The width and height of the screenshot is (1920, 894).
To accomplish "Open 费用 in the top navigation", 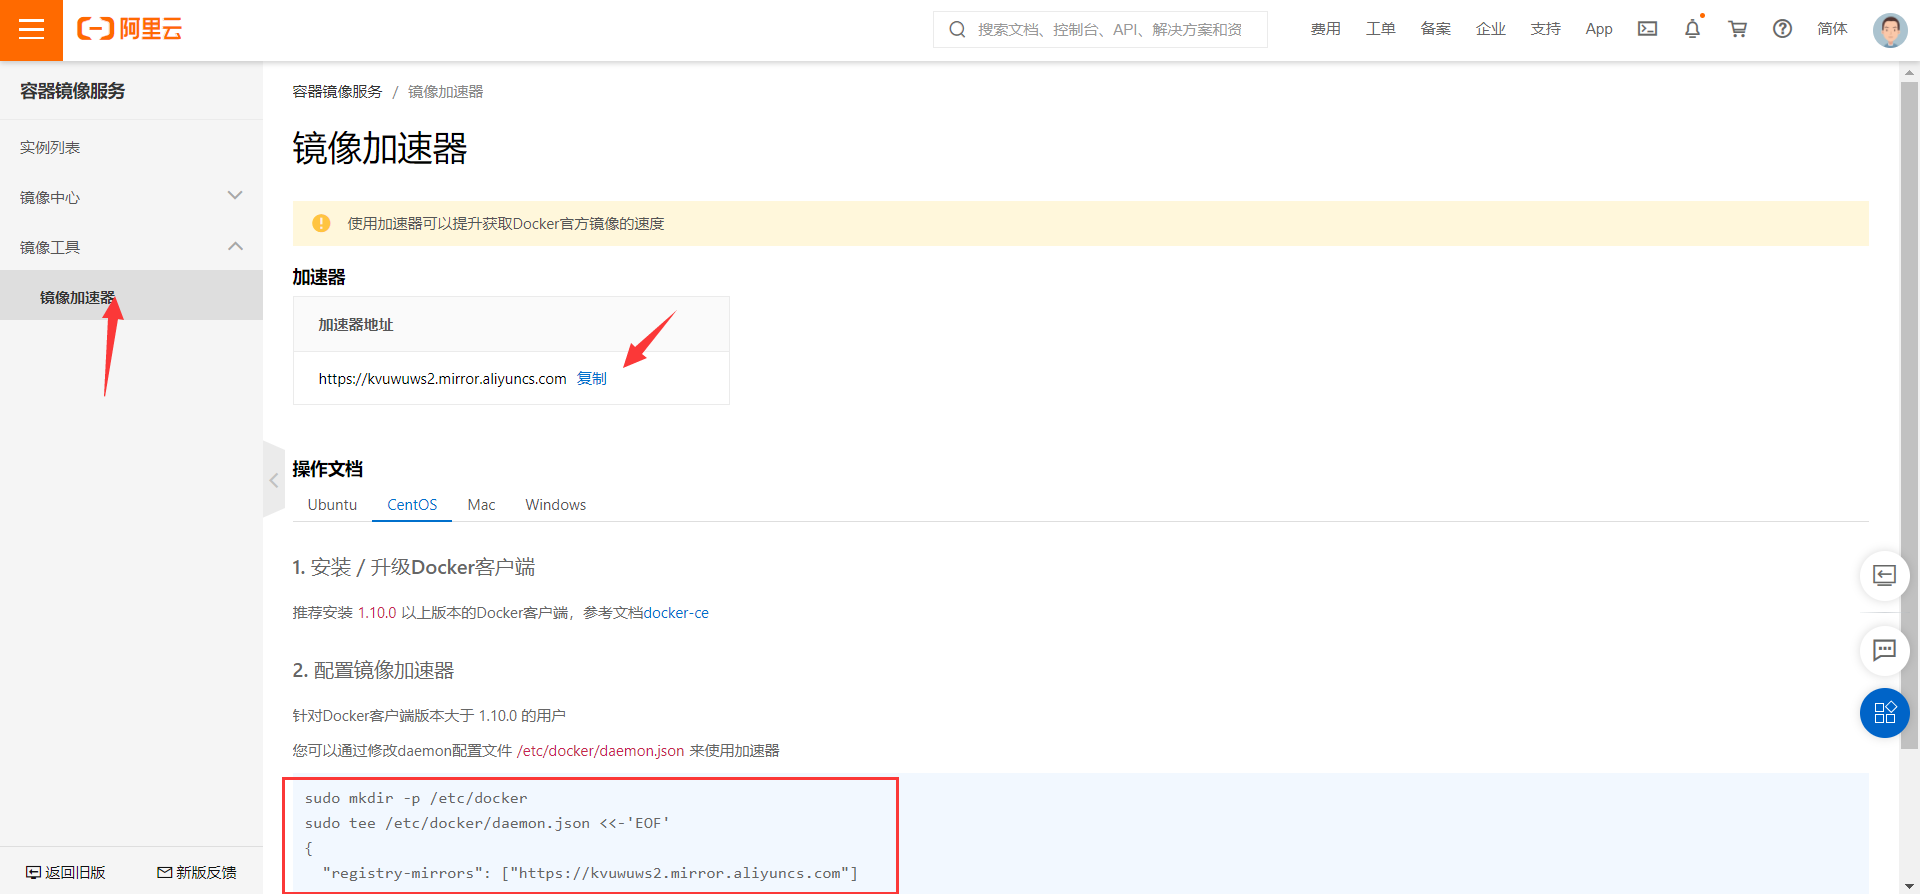I will tap(1325, 29).
